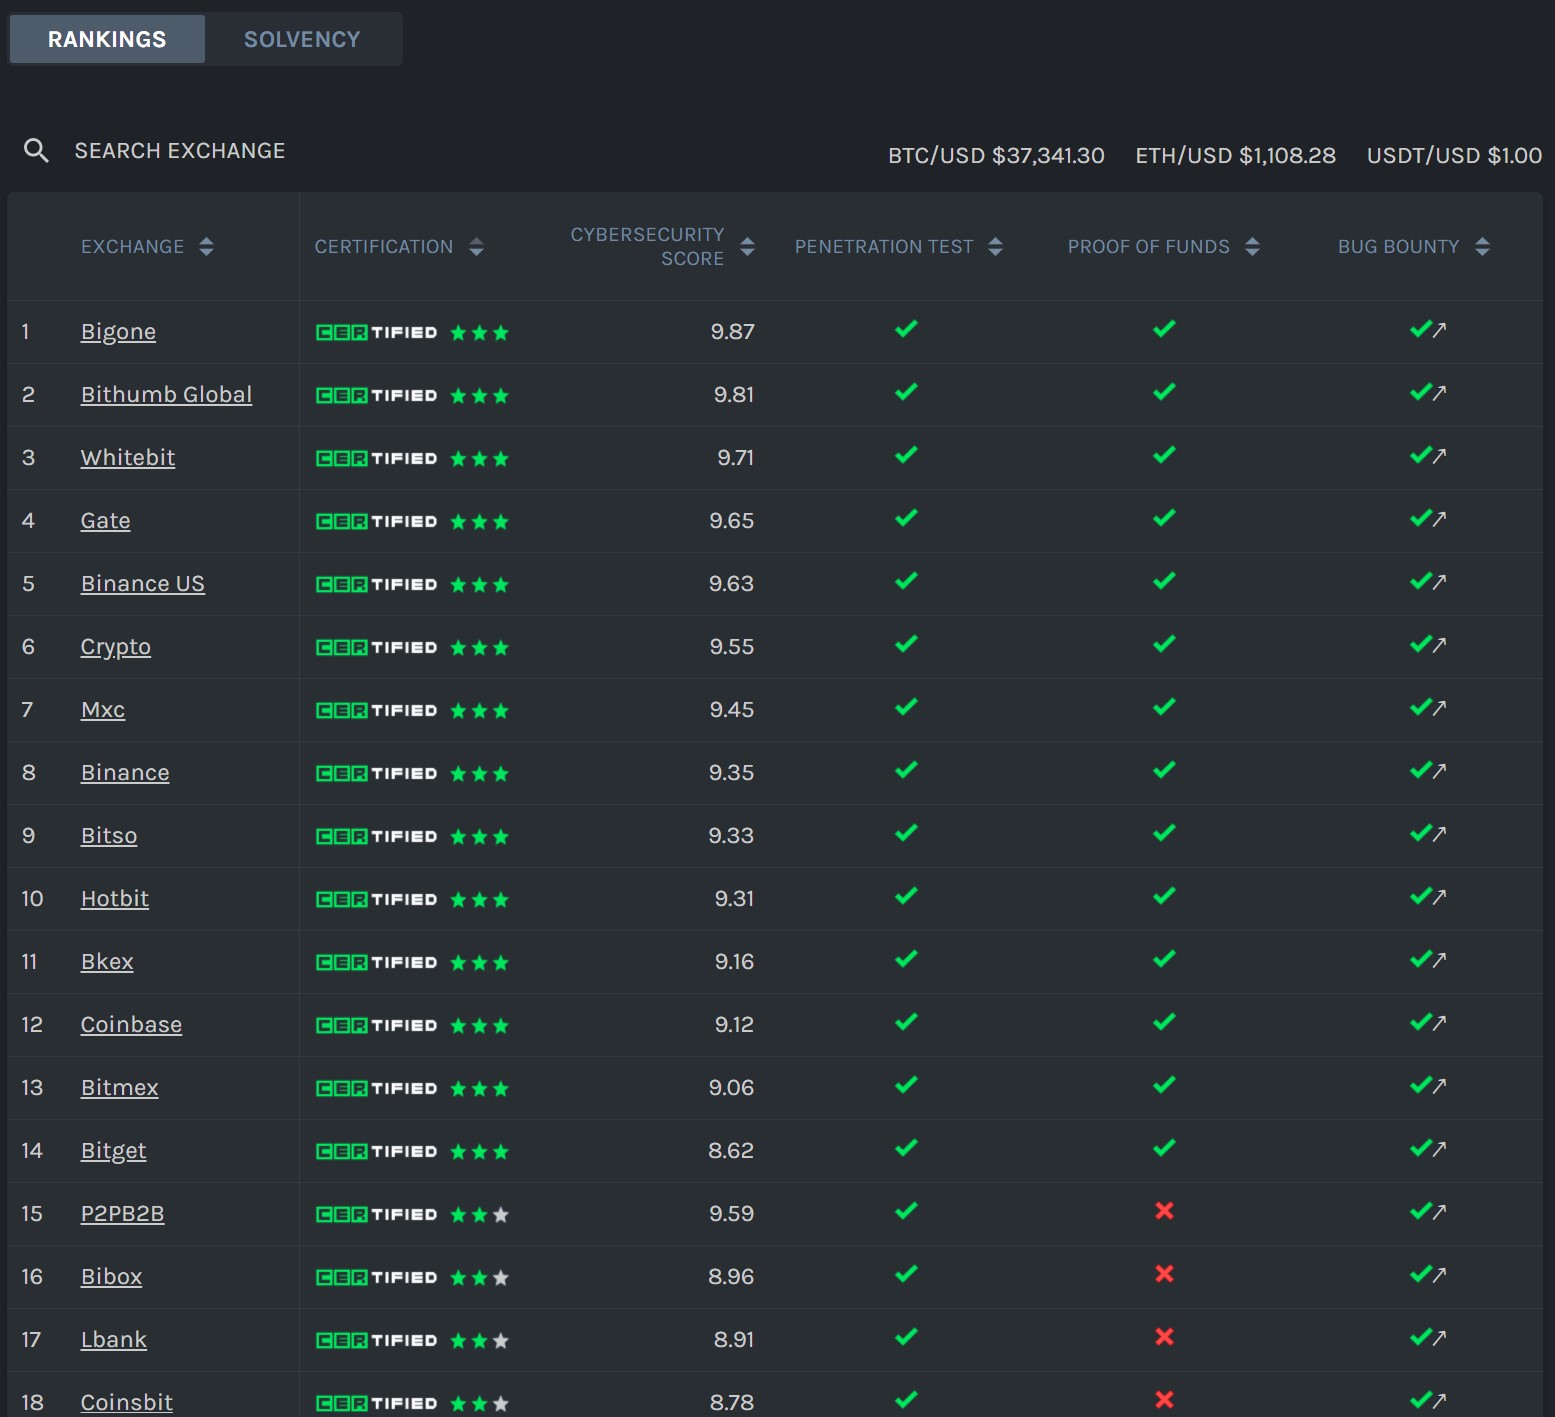Open Whitebit bug bounty link icon
Screen dimensions: 1555x1417
[1440, 456]
